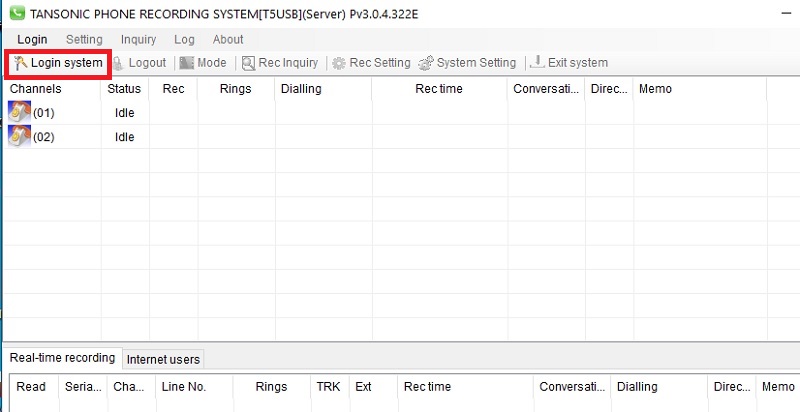
Task: Open the Setting menu
Action: (x=84, y=40)
